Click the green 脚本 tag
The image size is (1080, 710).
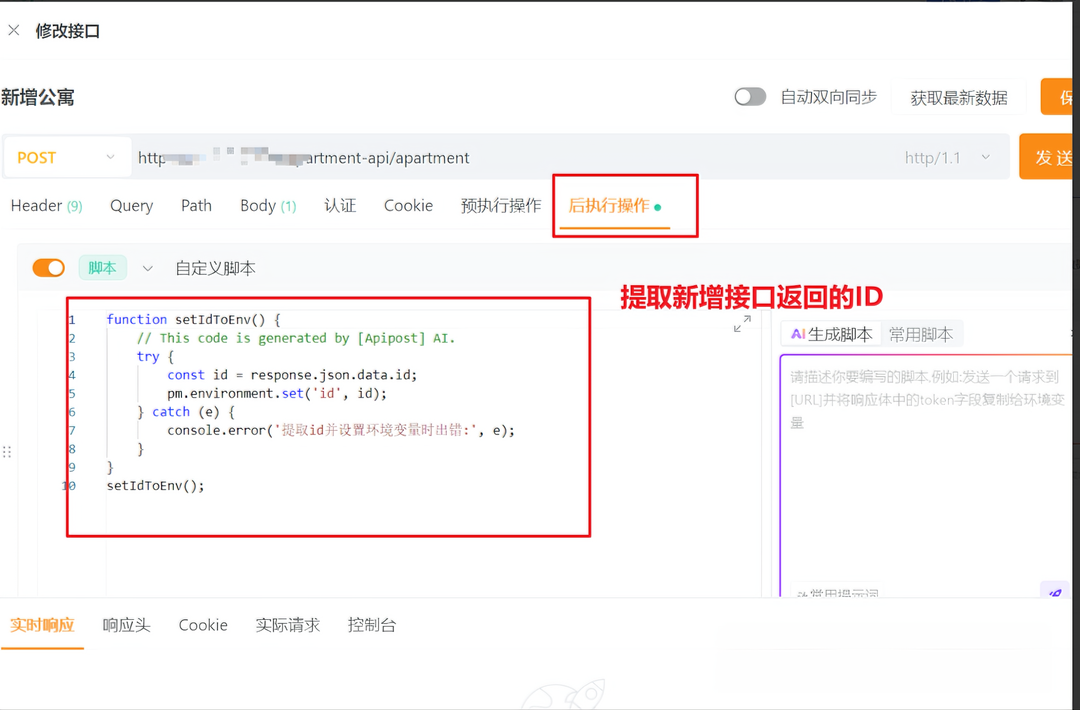(x=103, y=268)
